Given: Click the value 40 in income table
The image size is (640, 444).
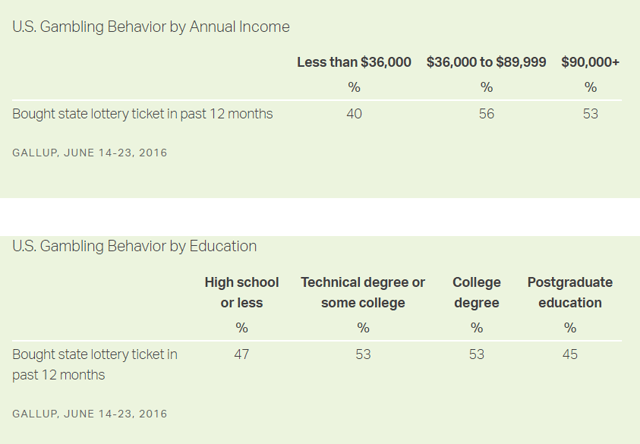Looking at the screenshot, I should [x=354, y=113].
